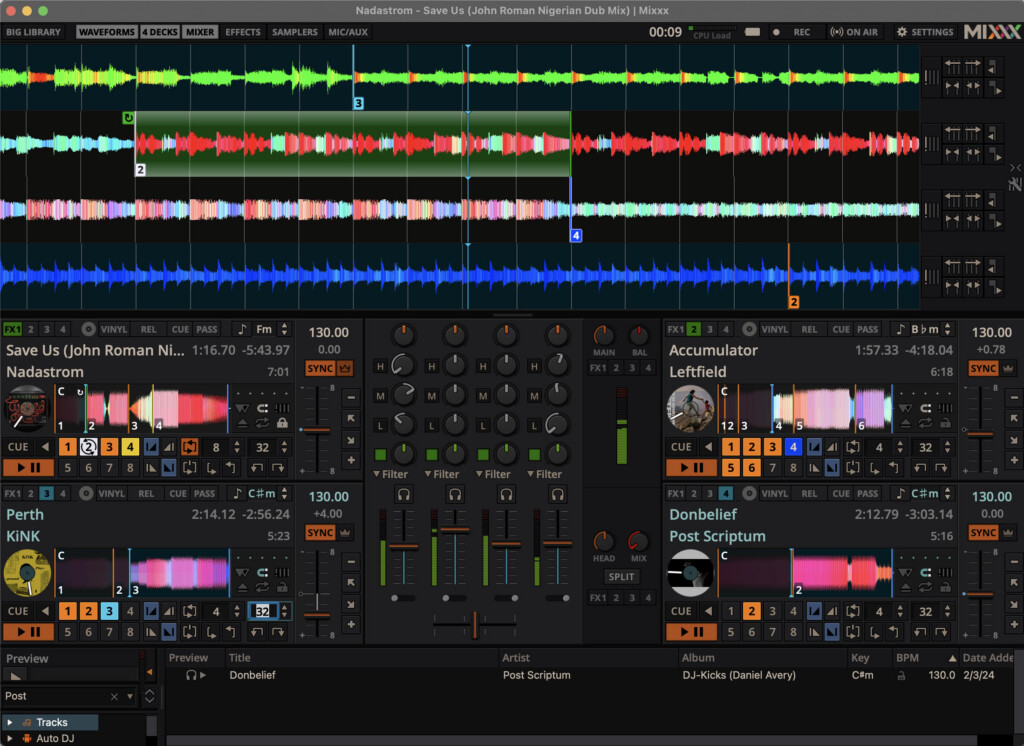This screenshot has width=1024, height=746.
Task: Click the sync leader crown on Save Us deck
Action: 345,368
